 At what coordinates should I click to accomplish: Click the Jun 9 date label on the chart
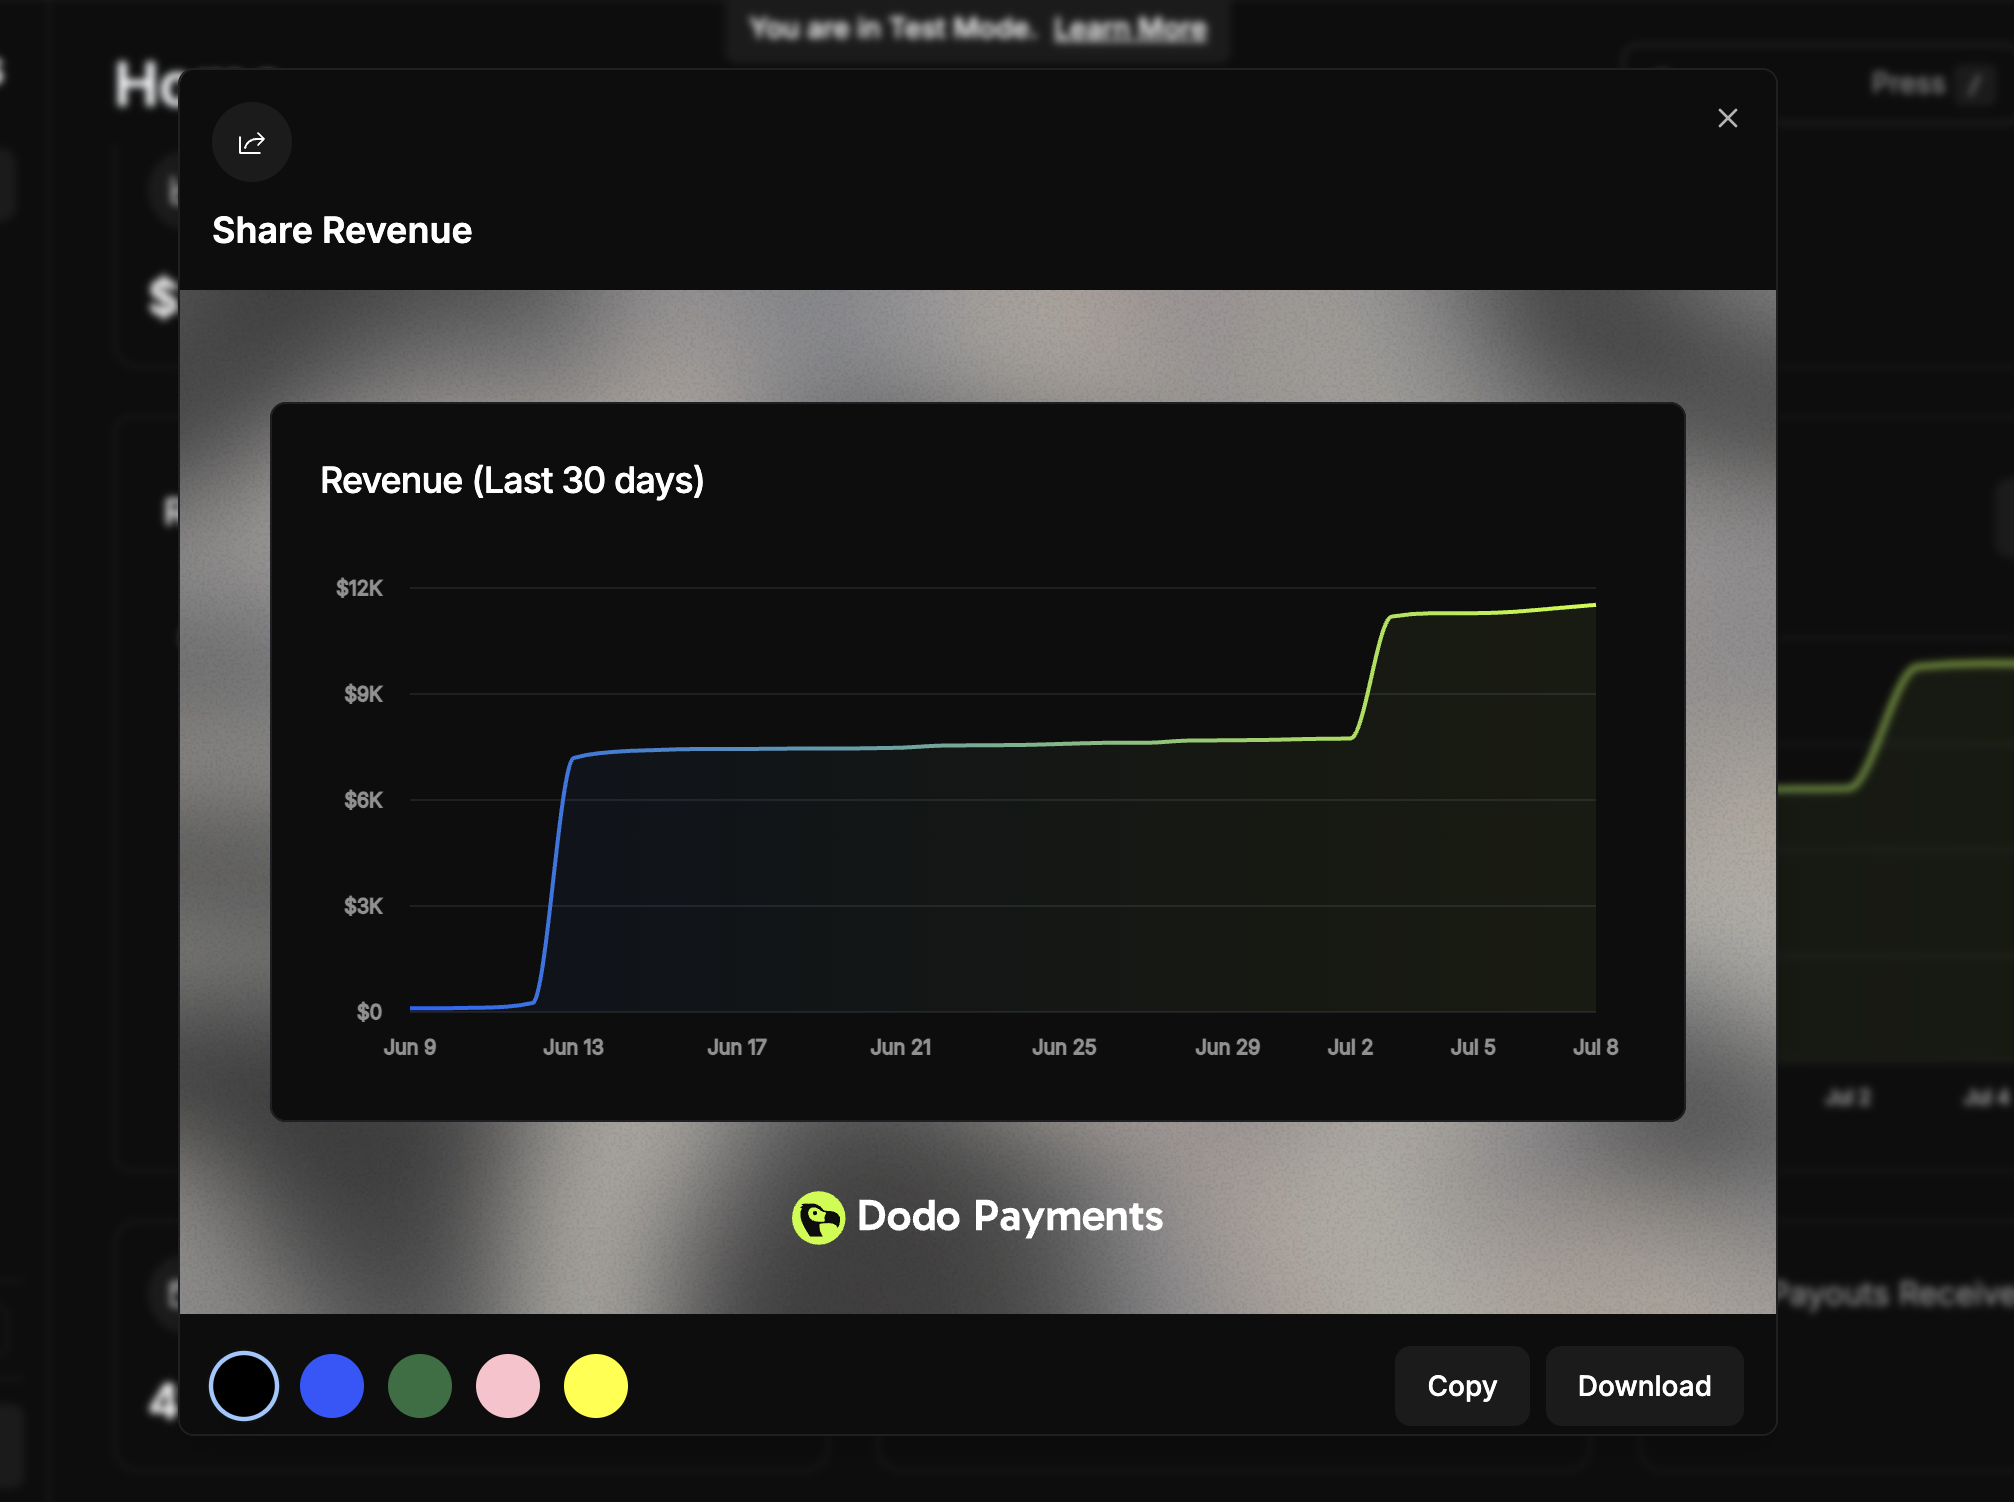[x=409, y=1046]
